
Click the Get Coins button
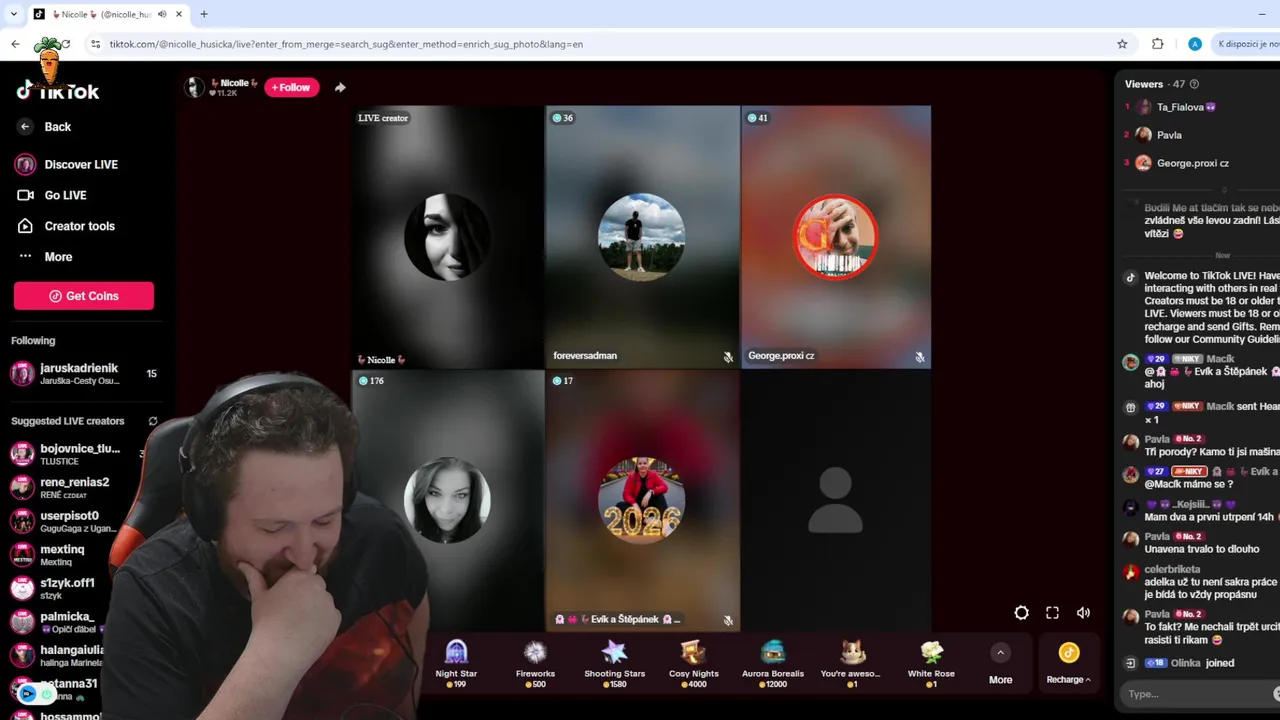pos(84,296)
